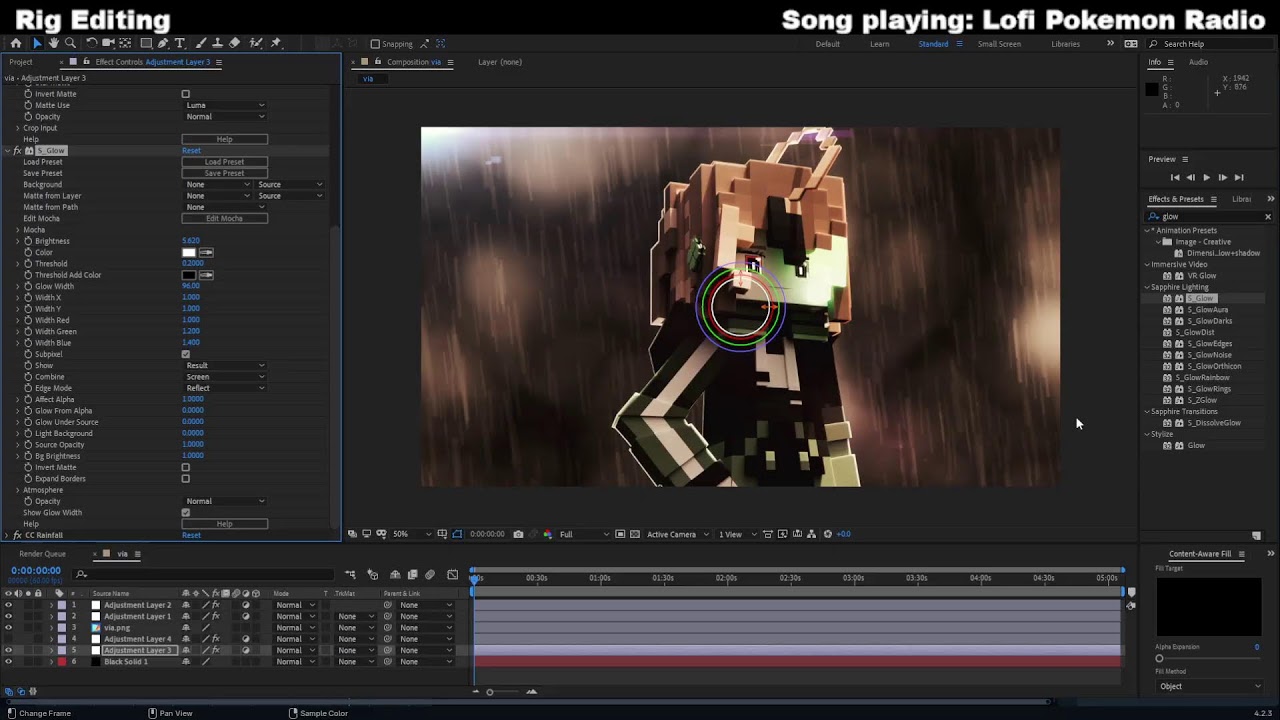
Task: Open the Combine dropdown set to Screen
Action: click(225, 377)
